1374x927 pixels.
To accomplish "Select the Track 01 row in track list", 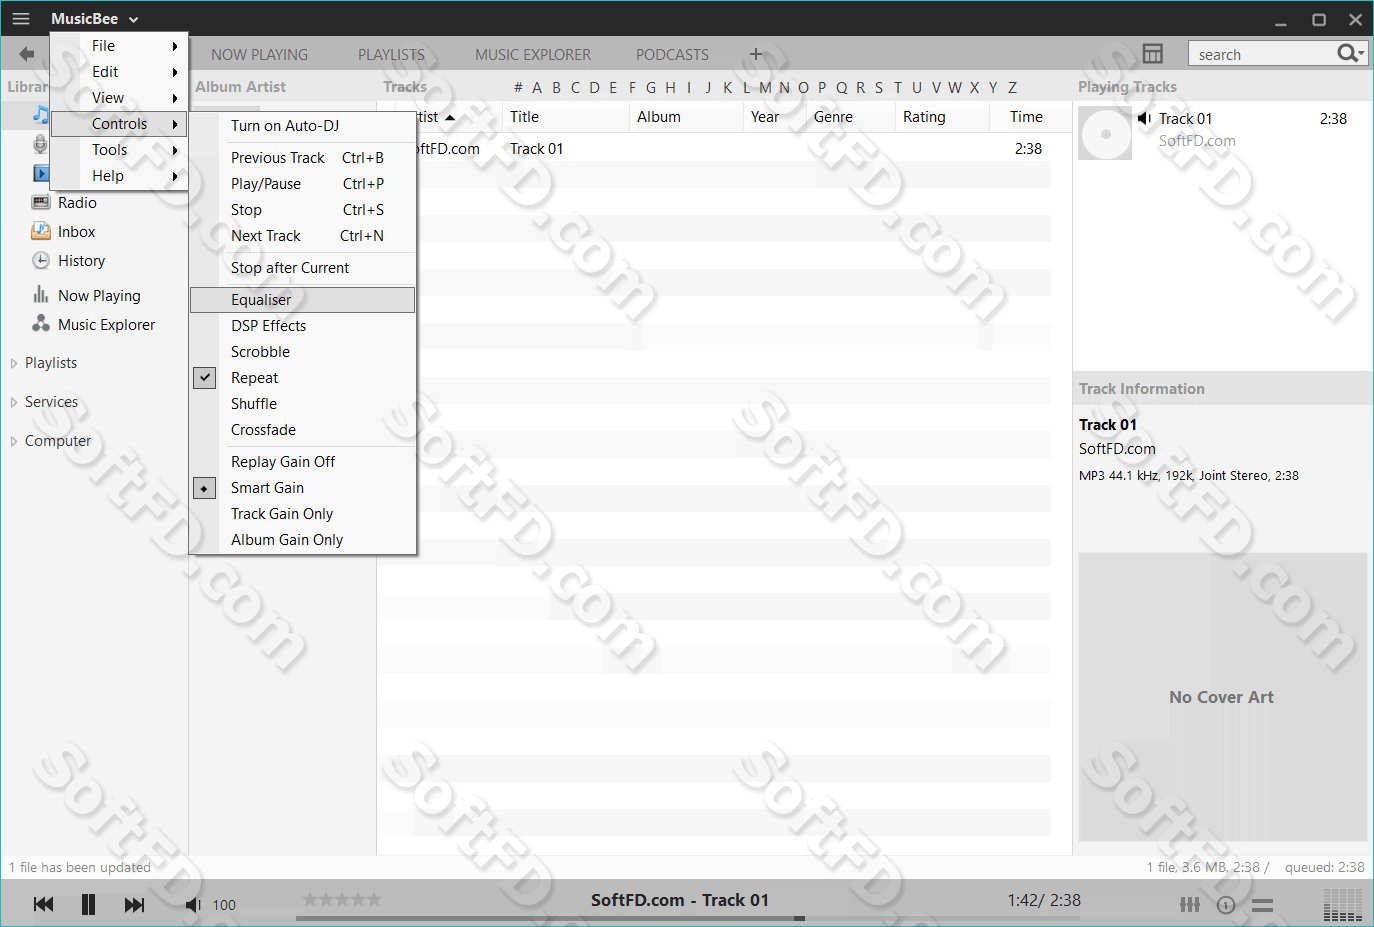I will (714, 148).
